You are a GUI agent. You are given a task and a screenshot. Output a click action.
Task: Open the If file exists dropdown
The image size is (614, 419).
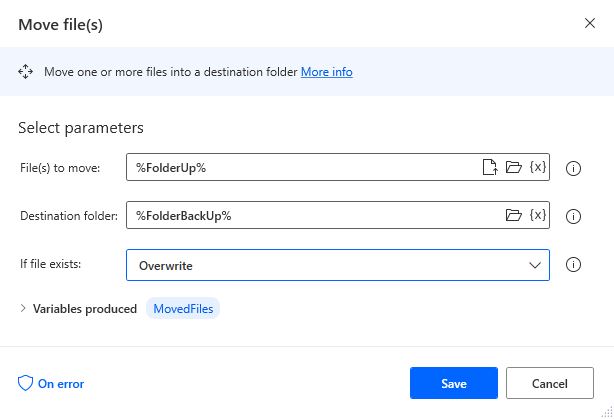[338, 265]
